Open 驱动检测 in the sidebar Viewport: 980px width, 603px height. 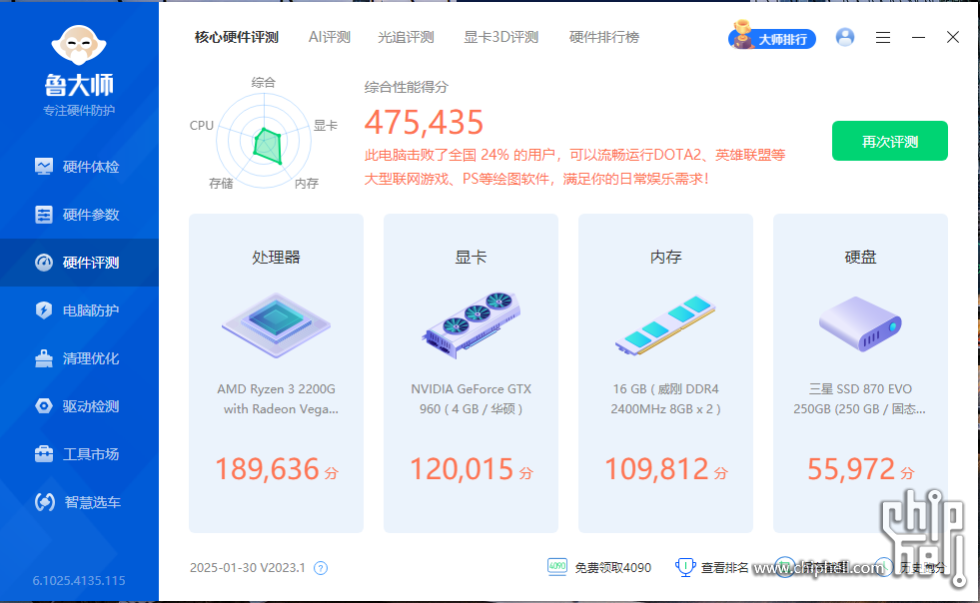[79, 406]
